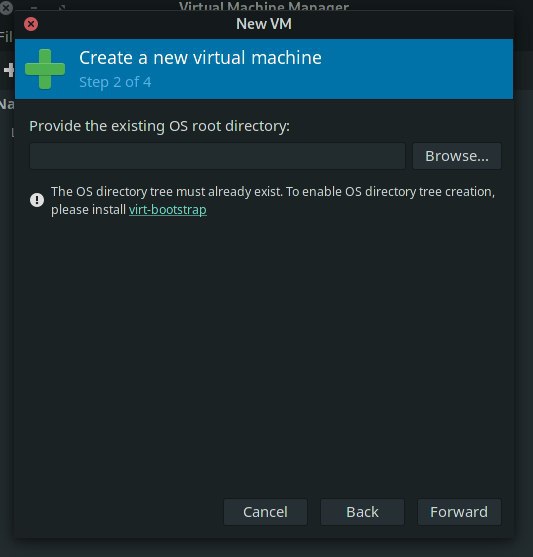Click the gray plus toolbar icon behind dialog
Viewport: 533px width, 557px height.
coord(9,70)
